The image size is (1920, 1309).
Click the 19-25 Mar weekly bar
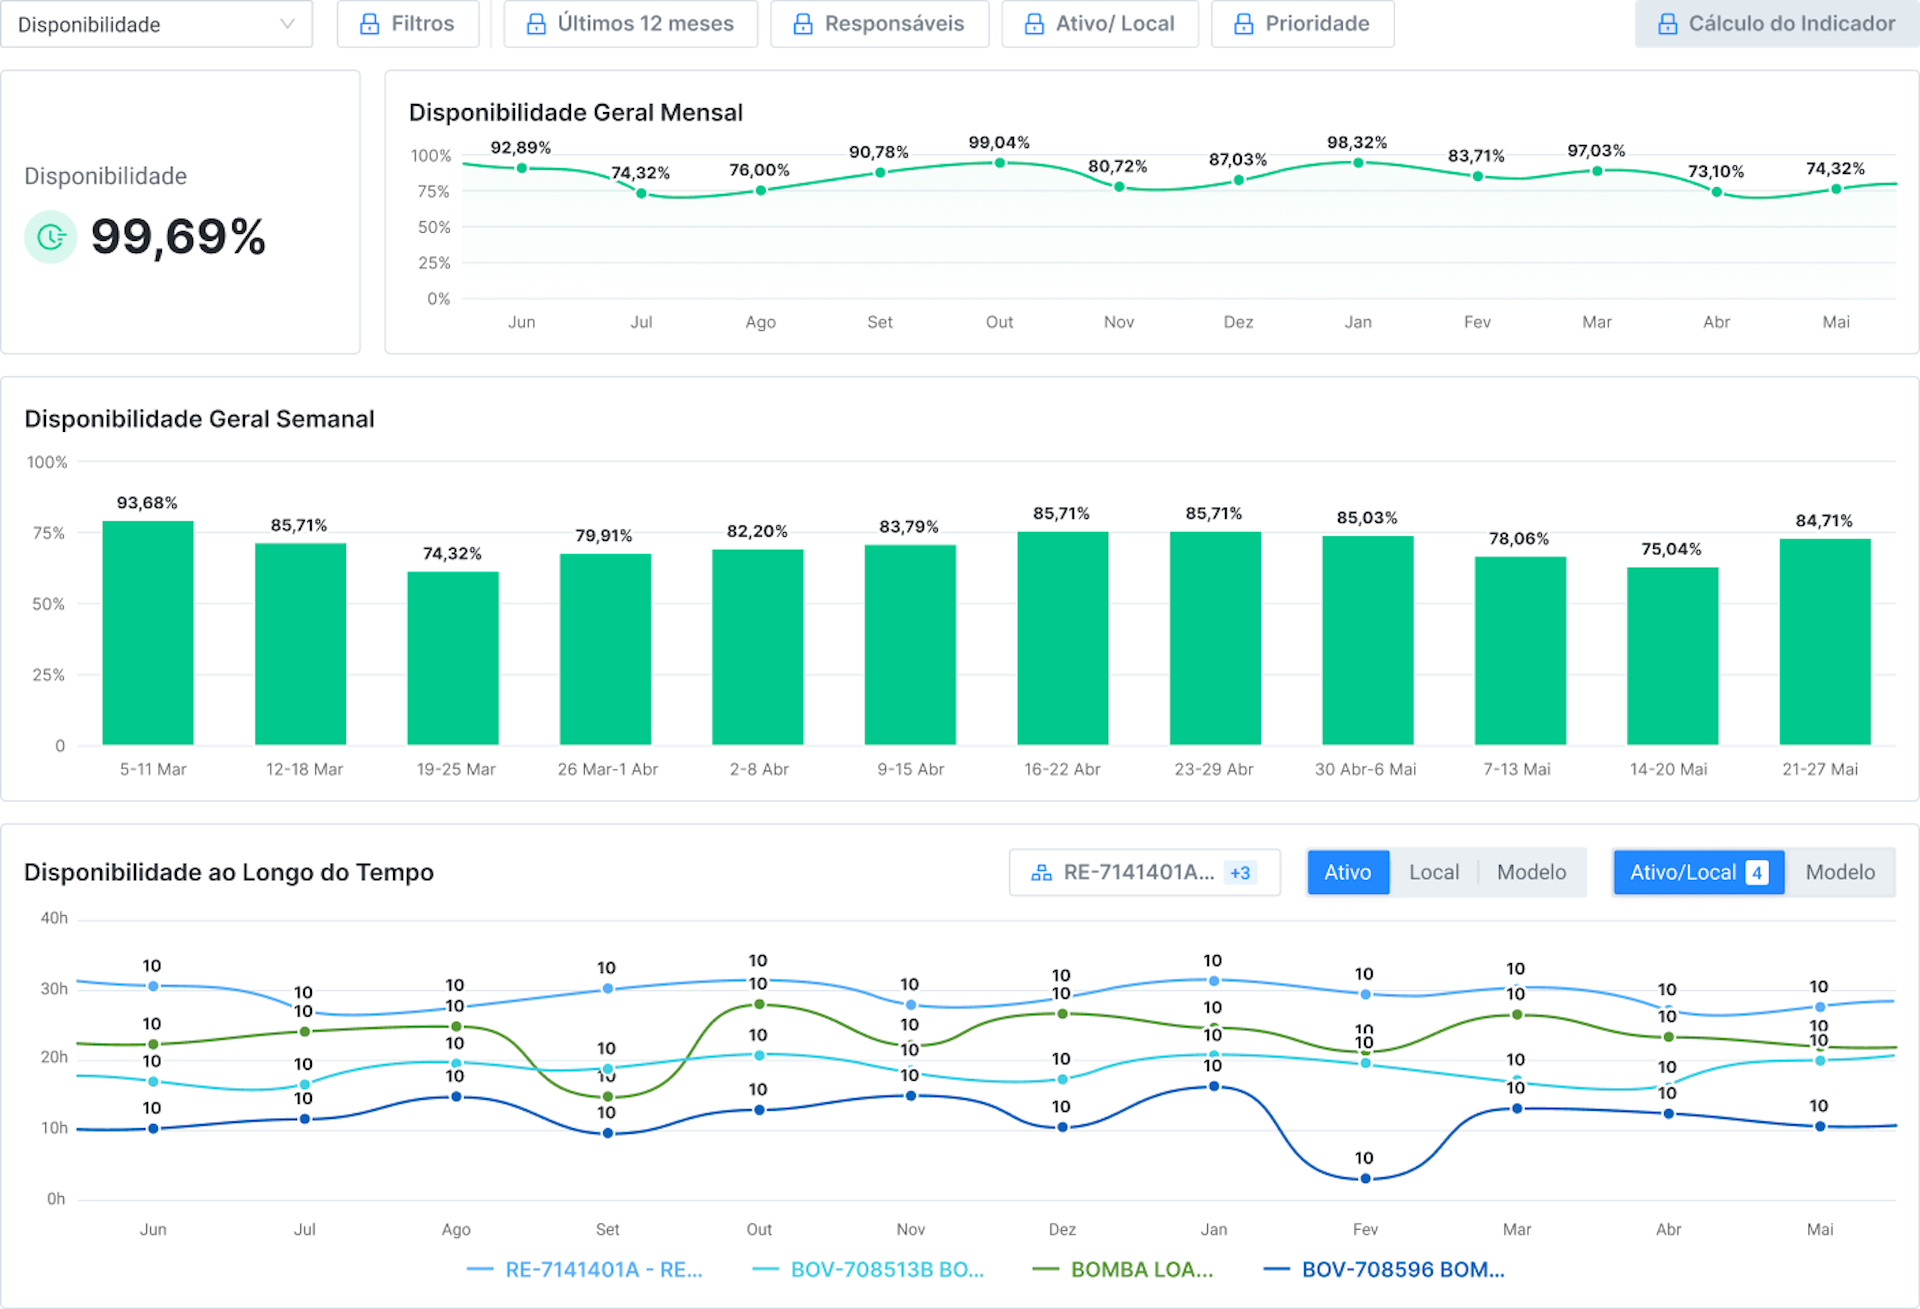tap(453, 658)
